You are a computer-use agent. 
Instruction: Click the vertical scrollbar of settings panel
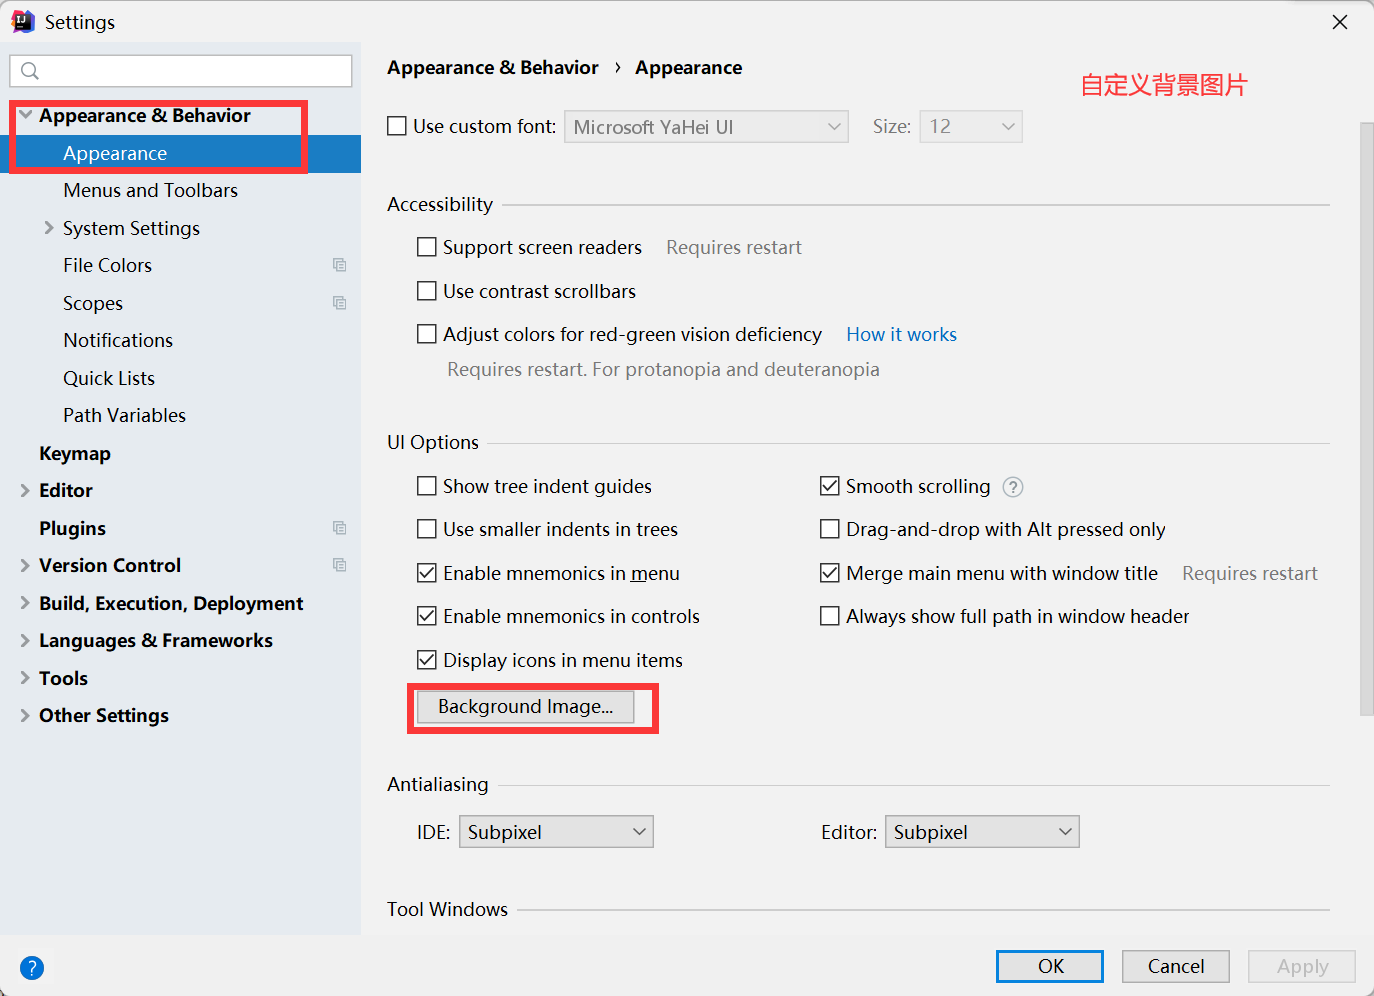point(1366,420)
